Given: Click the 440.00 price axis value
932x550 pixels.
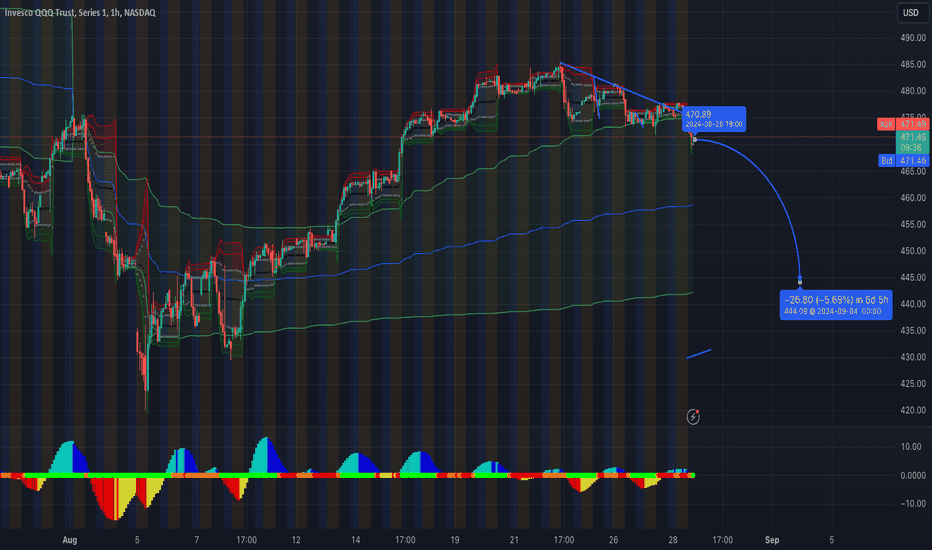Looking at the screenshot, I should click(912, 304).
